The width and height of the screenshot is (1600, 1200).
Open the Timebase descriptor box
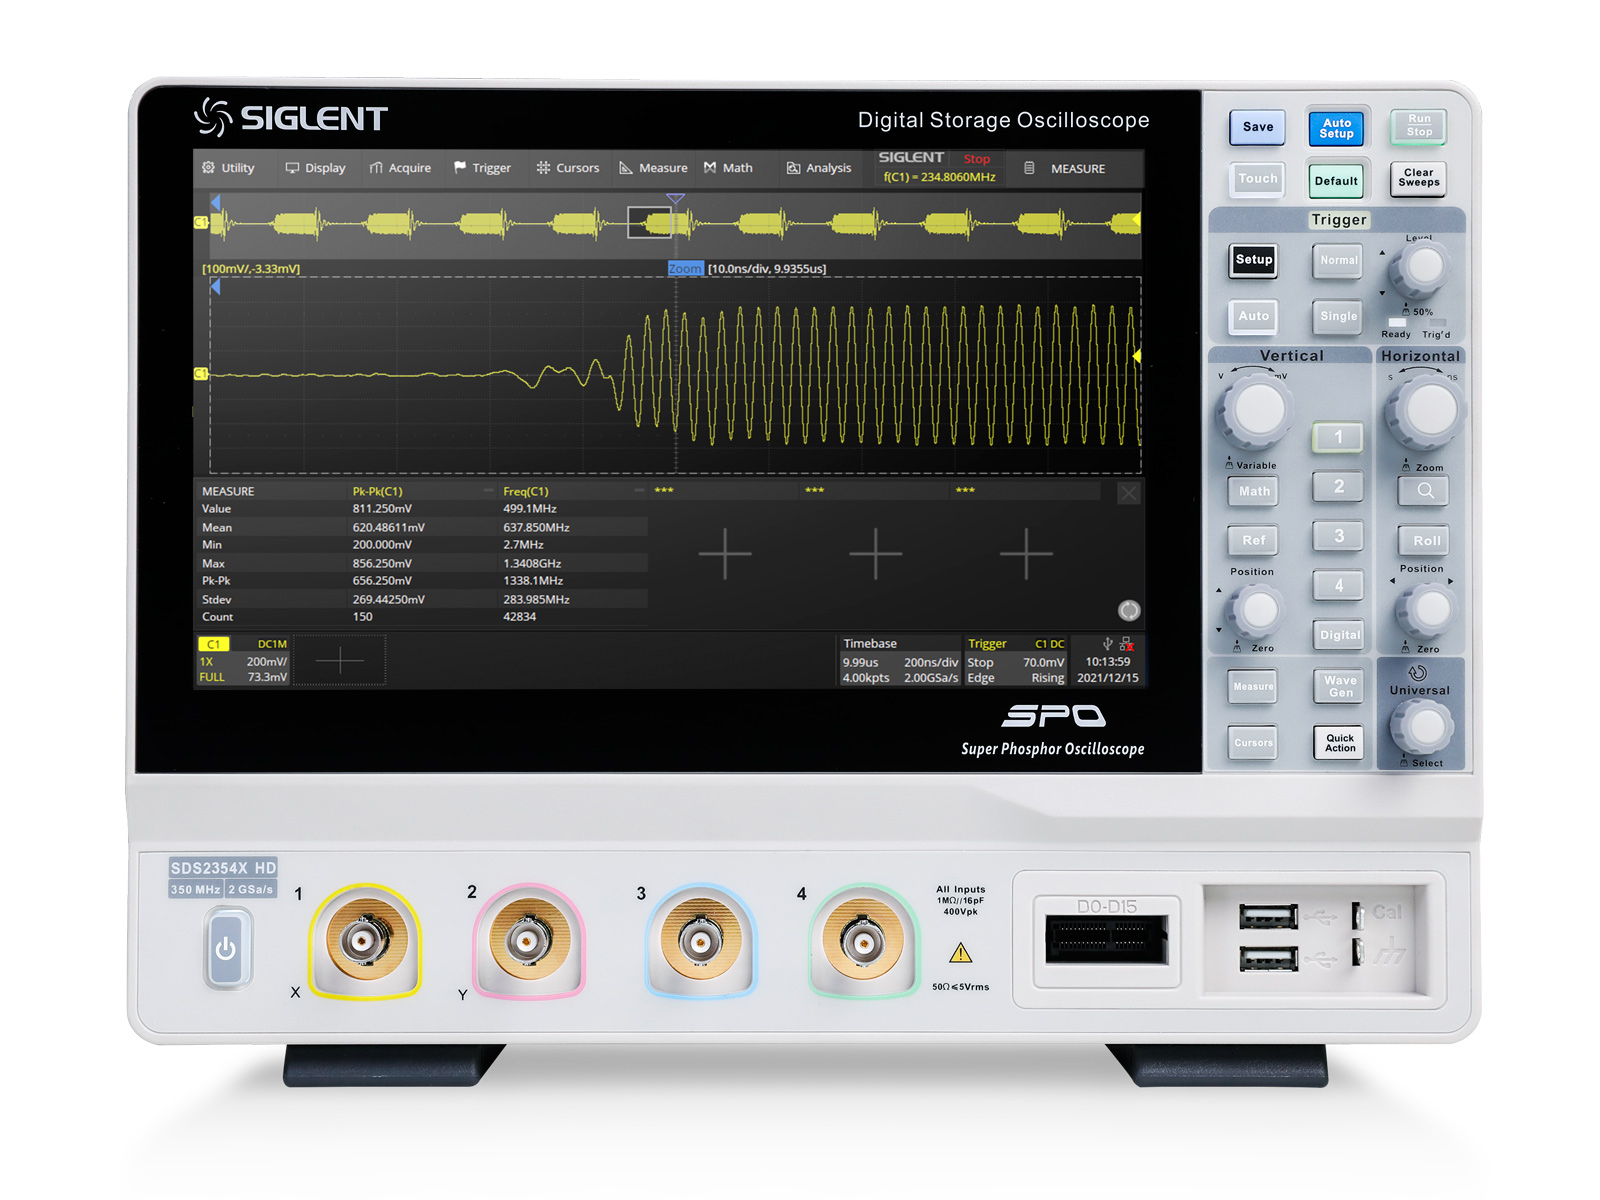tap(899, 661)
